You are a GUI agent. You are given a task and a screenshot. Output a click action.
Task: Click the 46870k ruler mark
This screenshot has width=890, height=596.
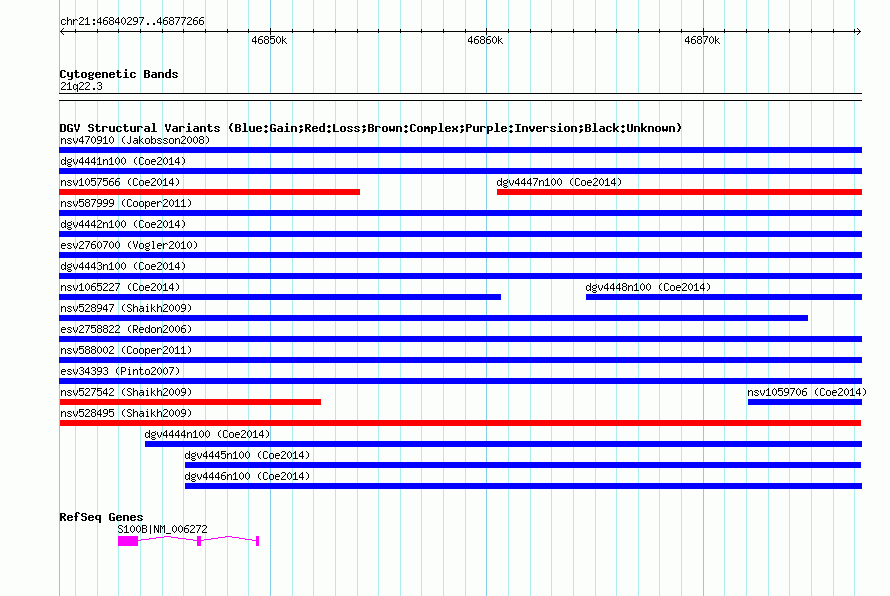click(702, 40)
